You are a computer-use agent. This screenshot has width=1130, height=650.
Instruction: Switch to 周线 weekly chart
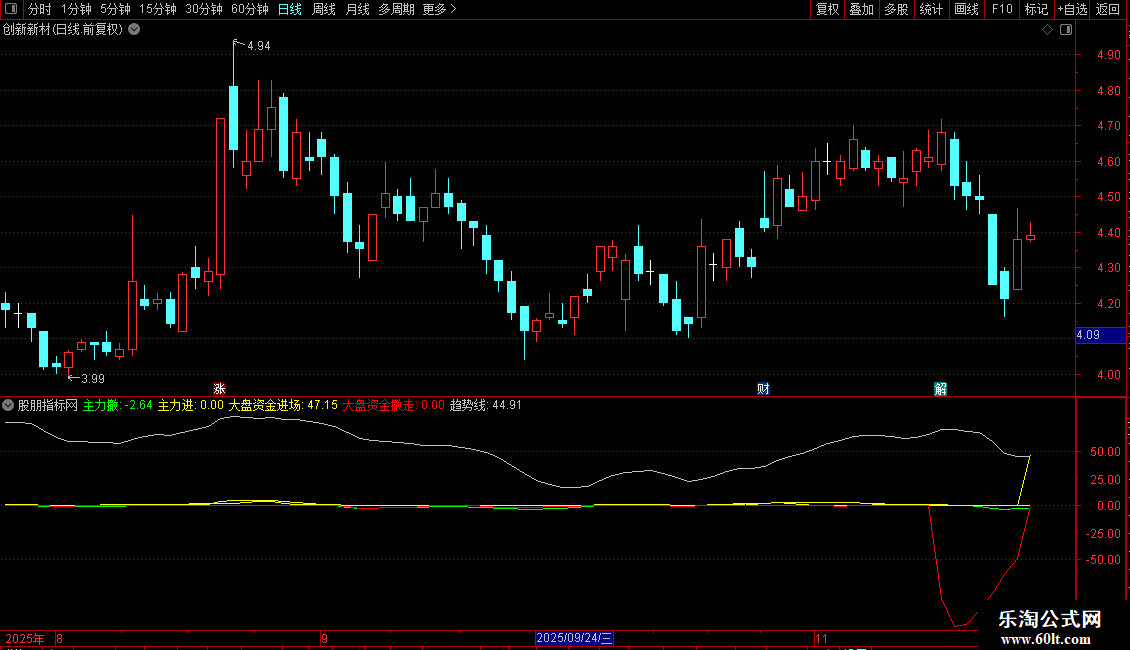324,9
